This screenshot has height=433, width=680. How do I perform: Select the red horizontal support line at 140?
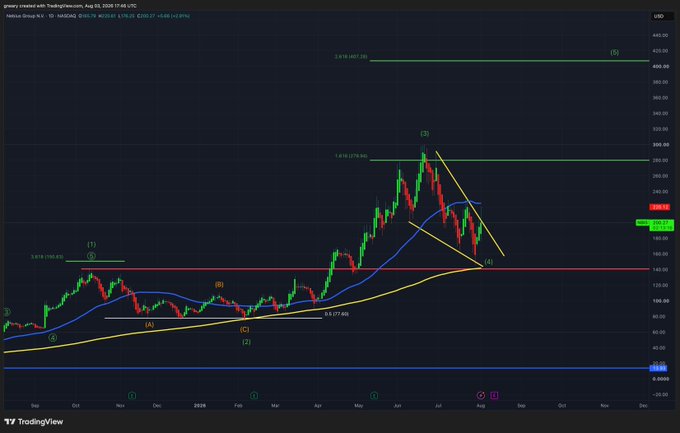pos(365,269)
